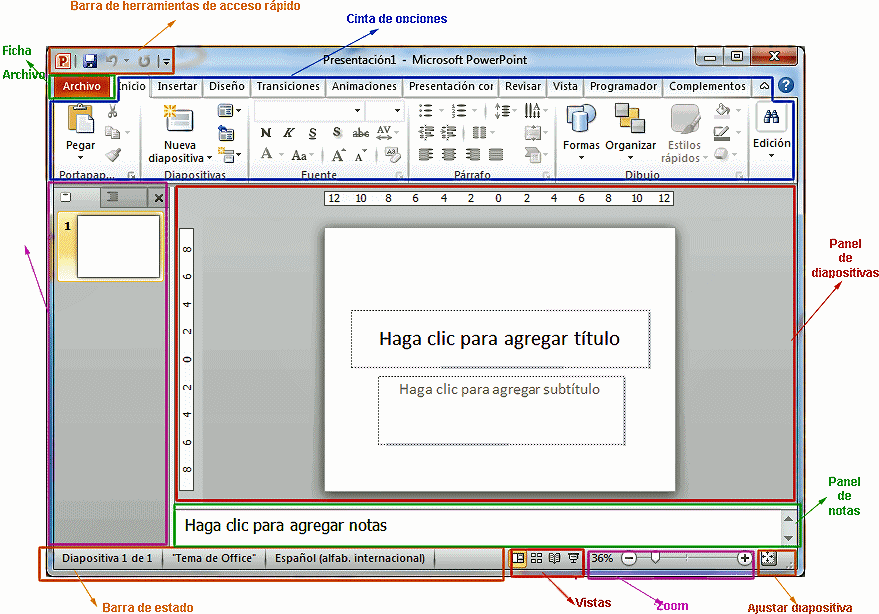Open the Section dropdown in Diapositivas
This screenshot has height=614, width=879.
point(229,154)
